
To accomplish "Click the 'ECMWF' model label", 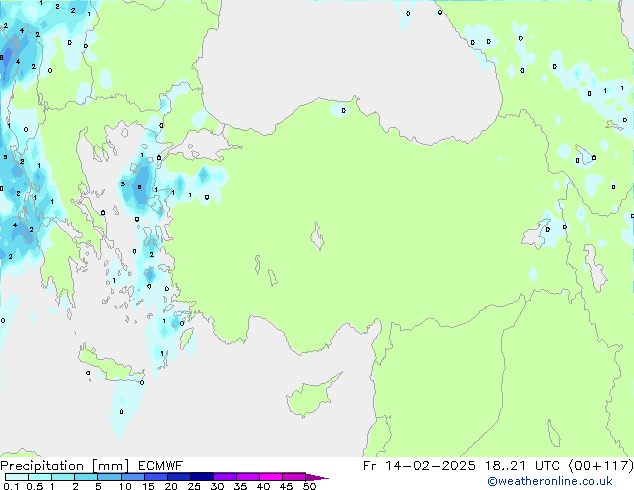I will click(161, 466).
